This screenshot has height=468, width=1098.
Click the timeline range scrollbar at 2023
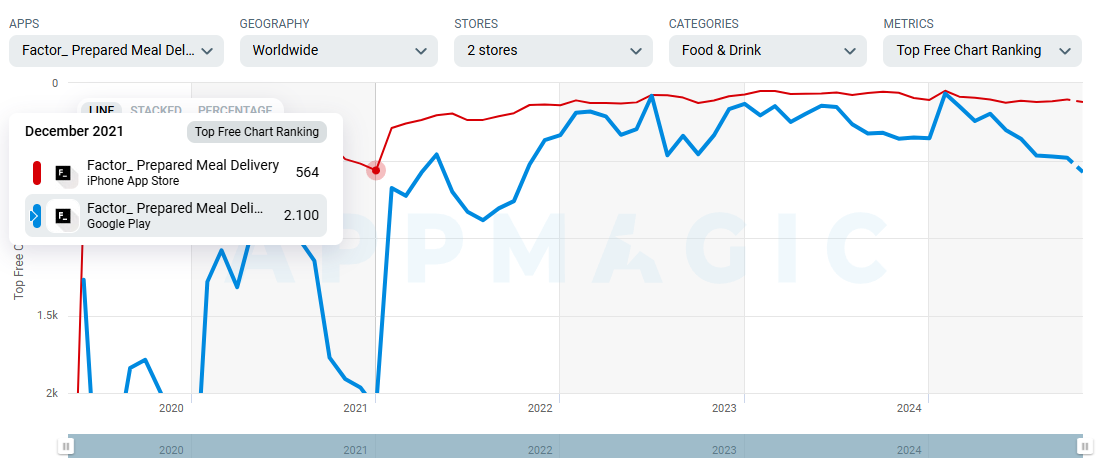(x=724, y=450)
